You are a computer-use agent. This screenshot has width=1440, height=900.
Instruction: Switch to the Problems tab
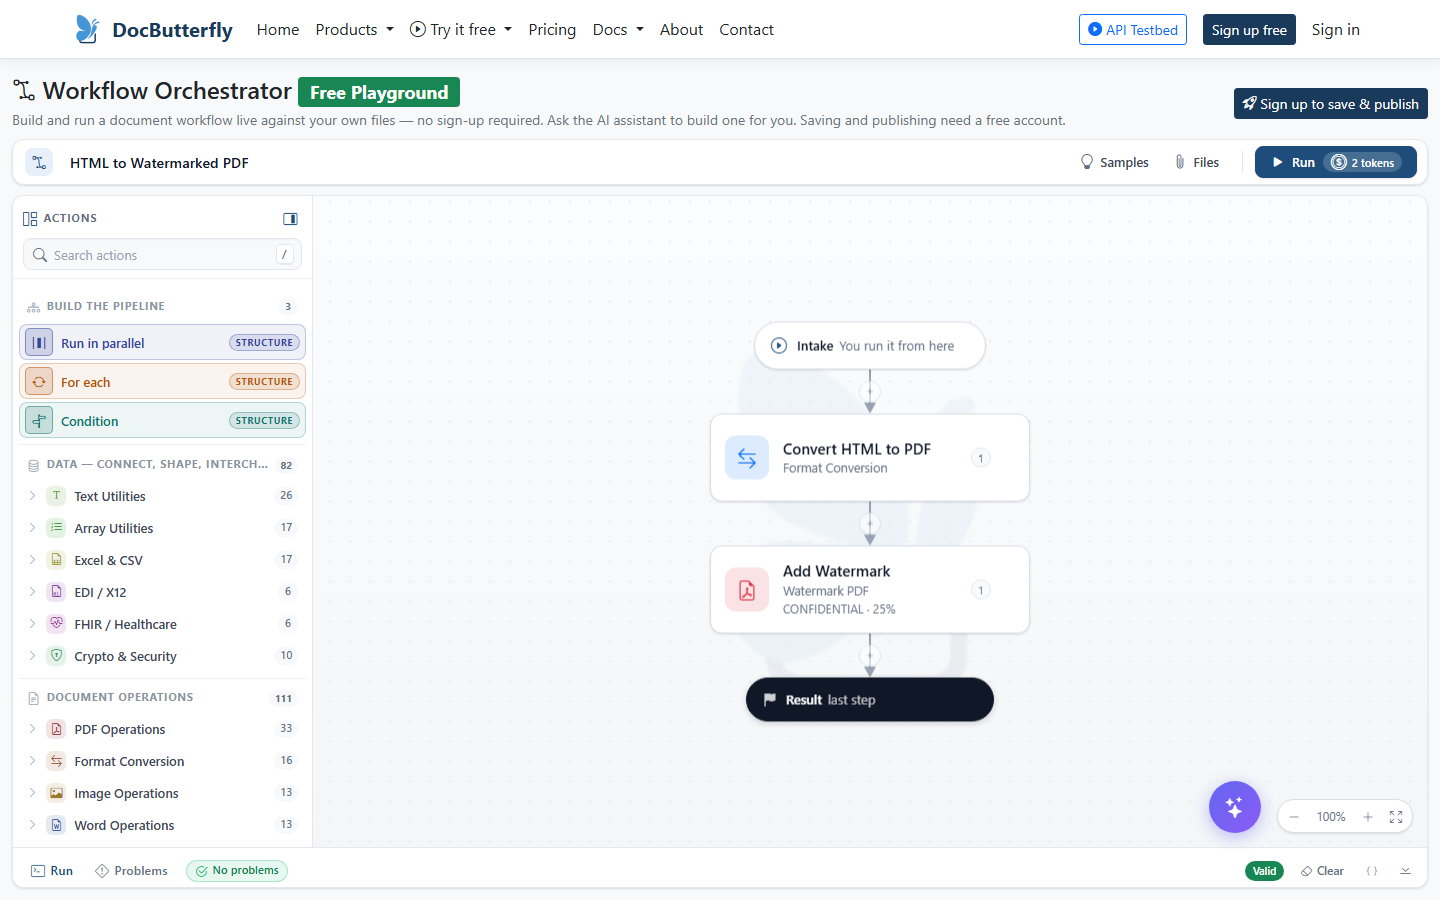(131, 871)
